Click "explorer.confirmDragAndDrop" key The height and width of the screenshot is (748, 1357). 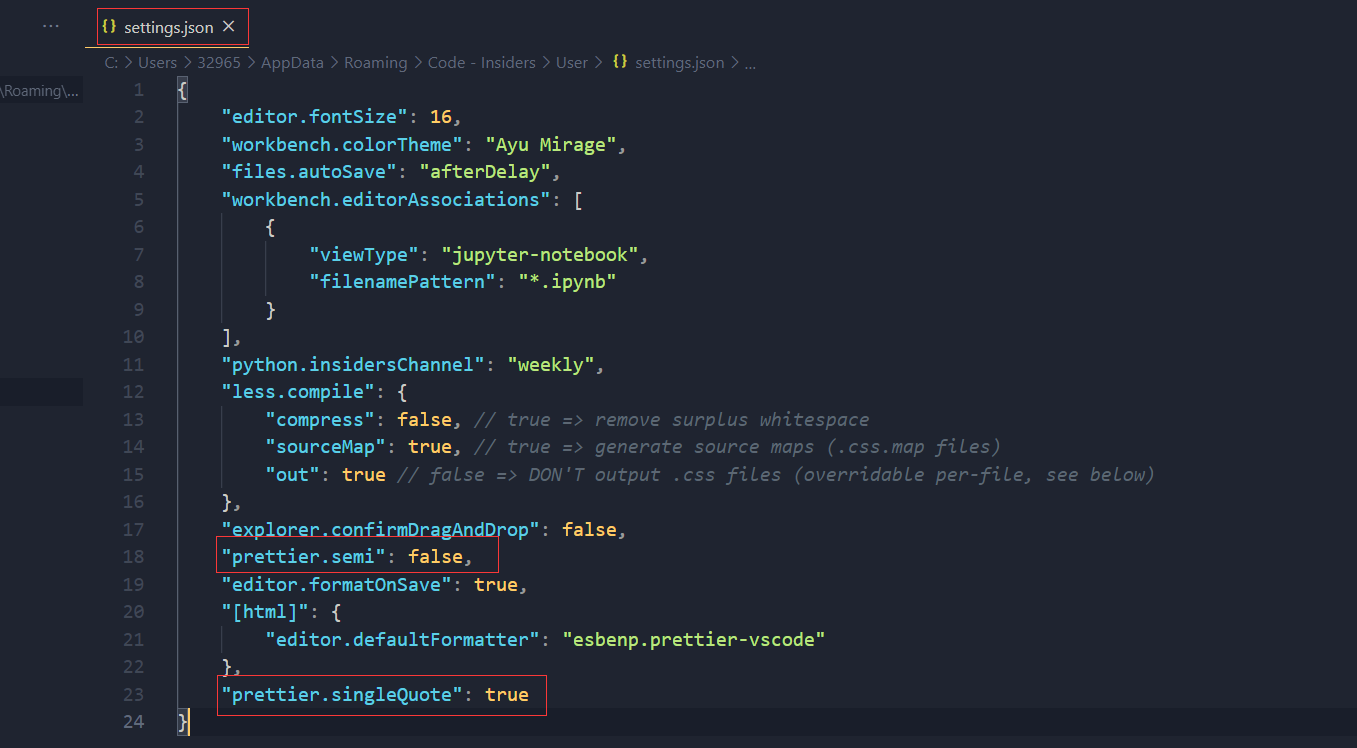[381, 530]
